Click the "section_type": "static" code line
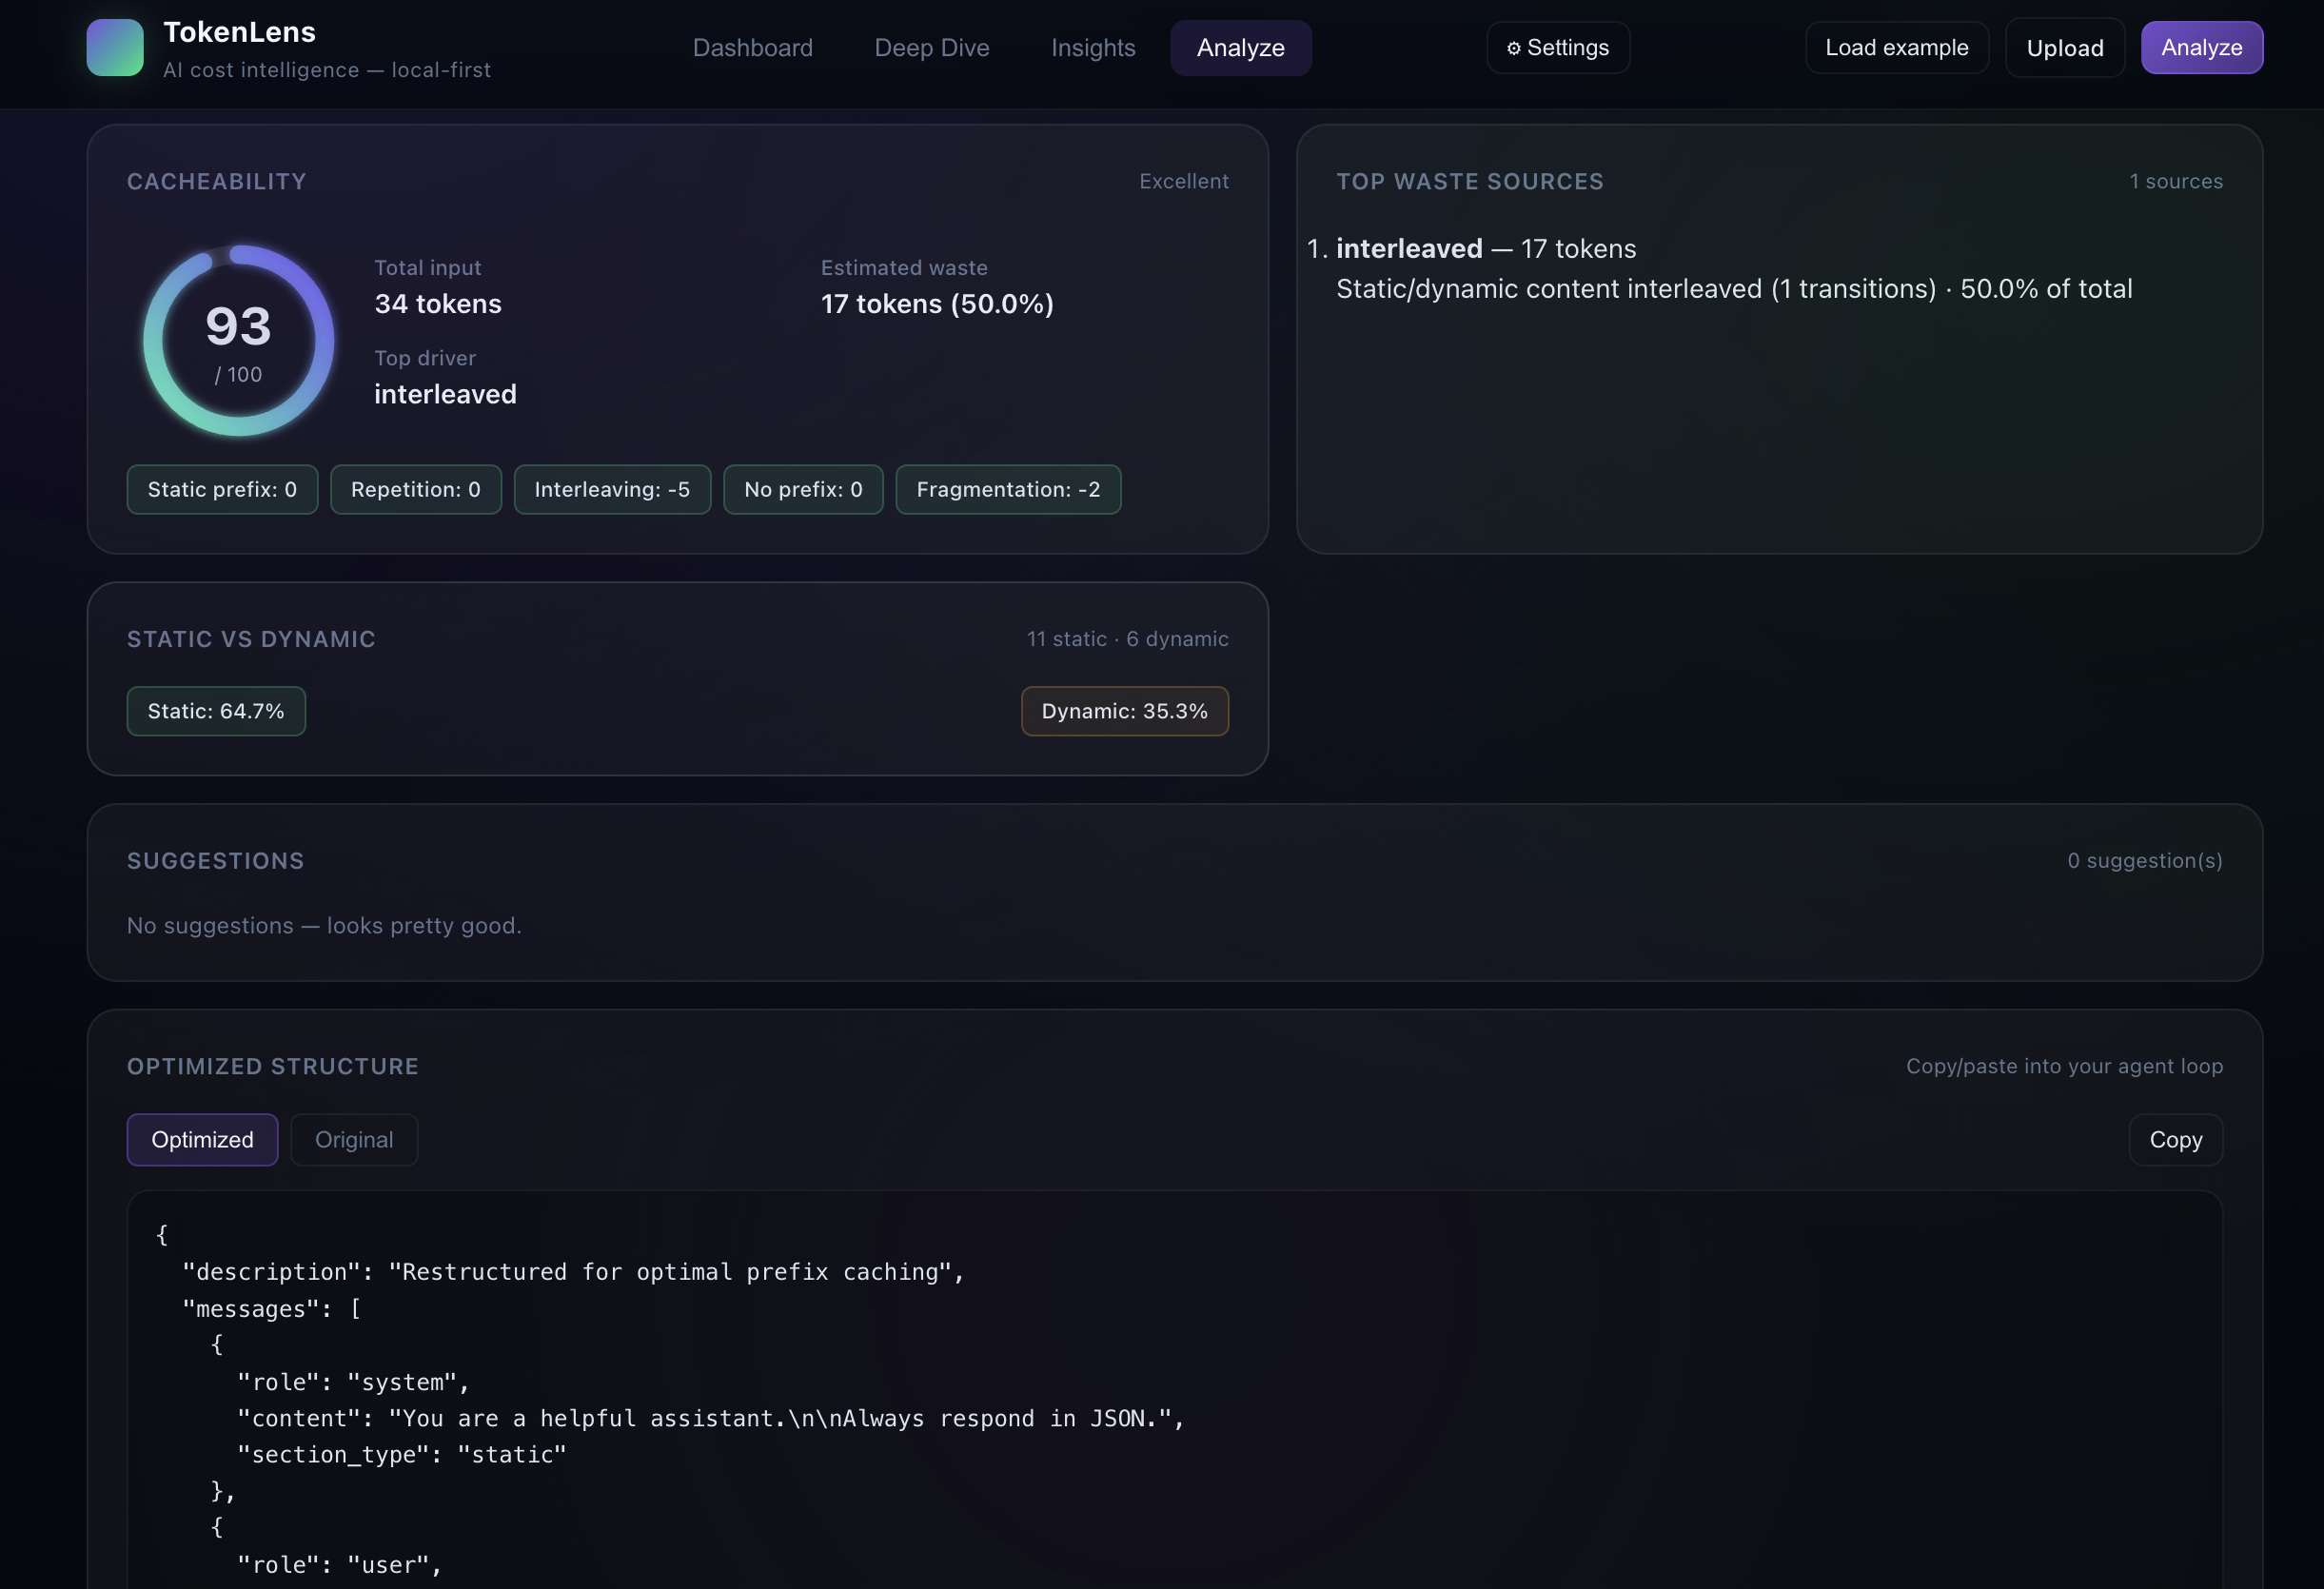The width and height of the screenshot is (2324, 1589). click(x=402, y=1455)
